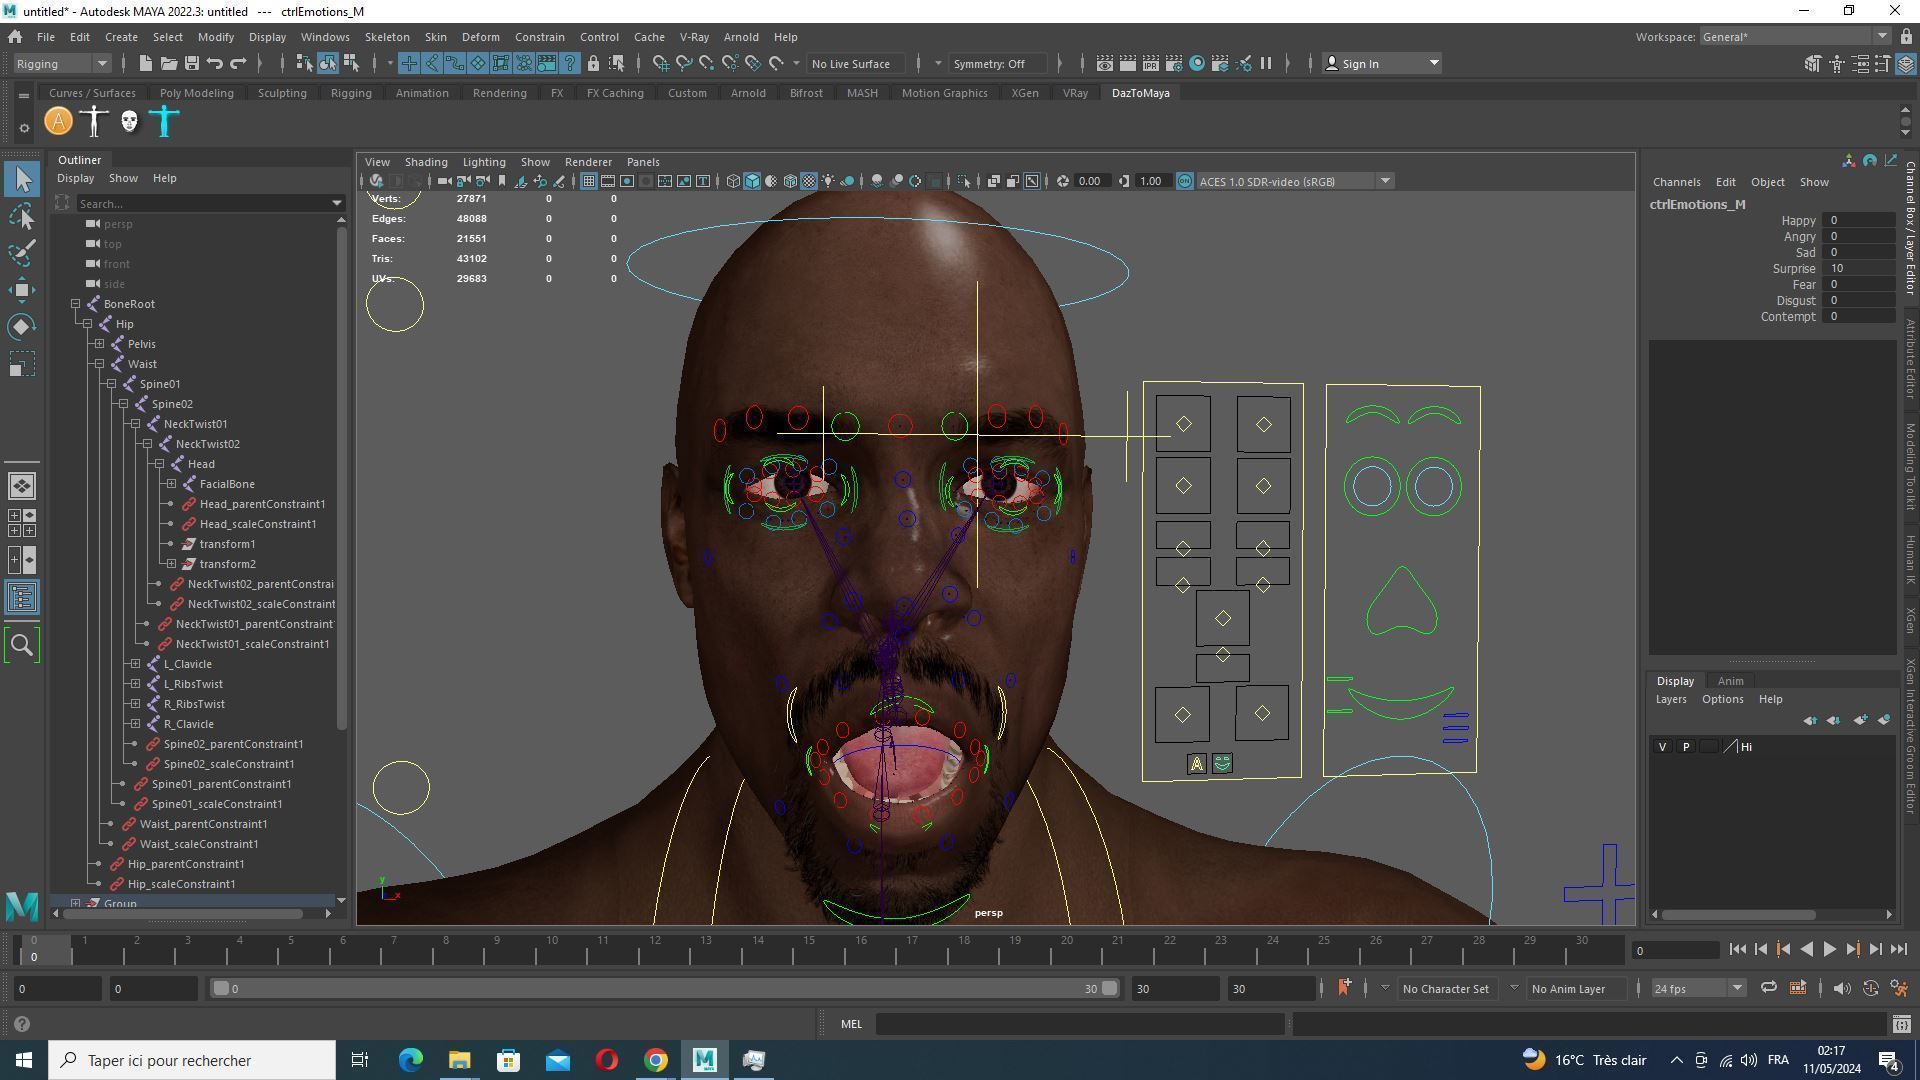Select the Head joint in Outliner

201,464
